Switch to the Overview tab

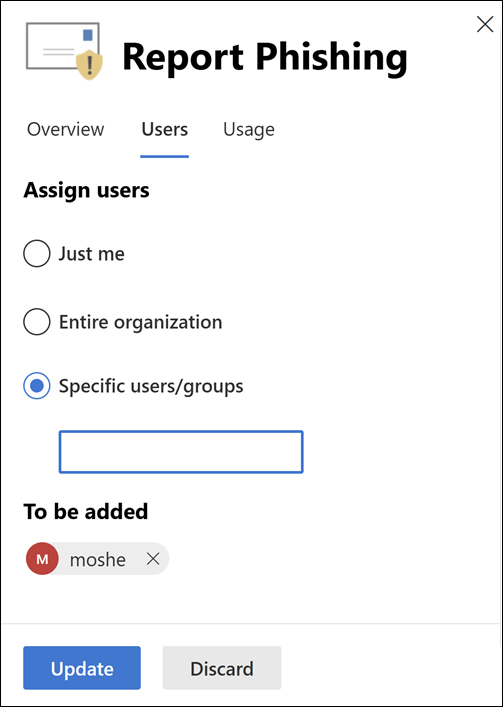coord(65,129)
